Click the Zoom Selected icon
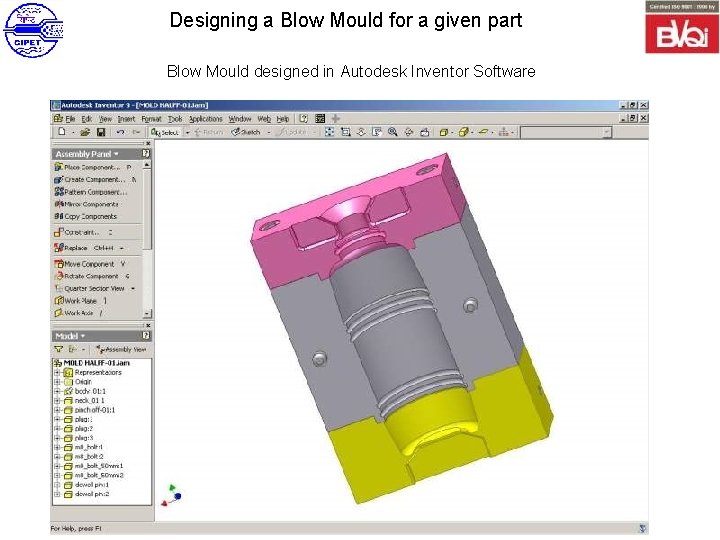The width and height of the screenshot is (720, 540). coord(377,132)
